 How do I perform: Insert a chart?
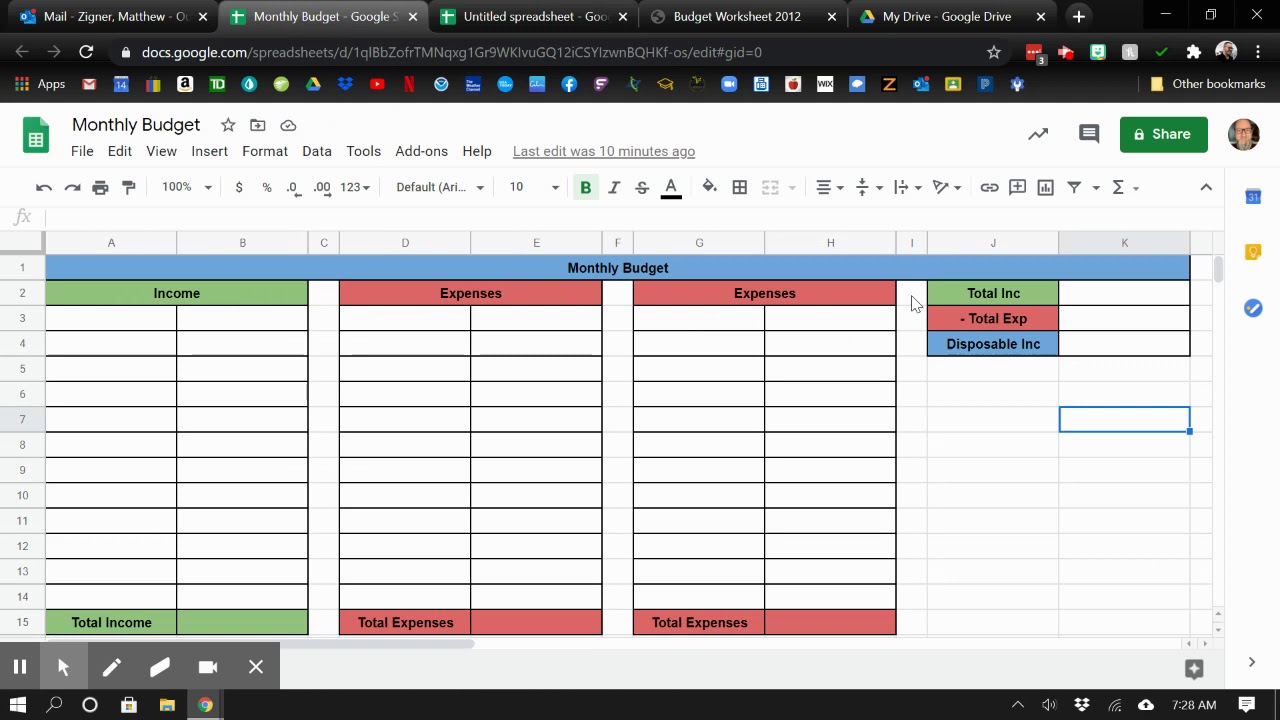pos(1045,187)
